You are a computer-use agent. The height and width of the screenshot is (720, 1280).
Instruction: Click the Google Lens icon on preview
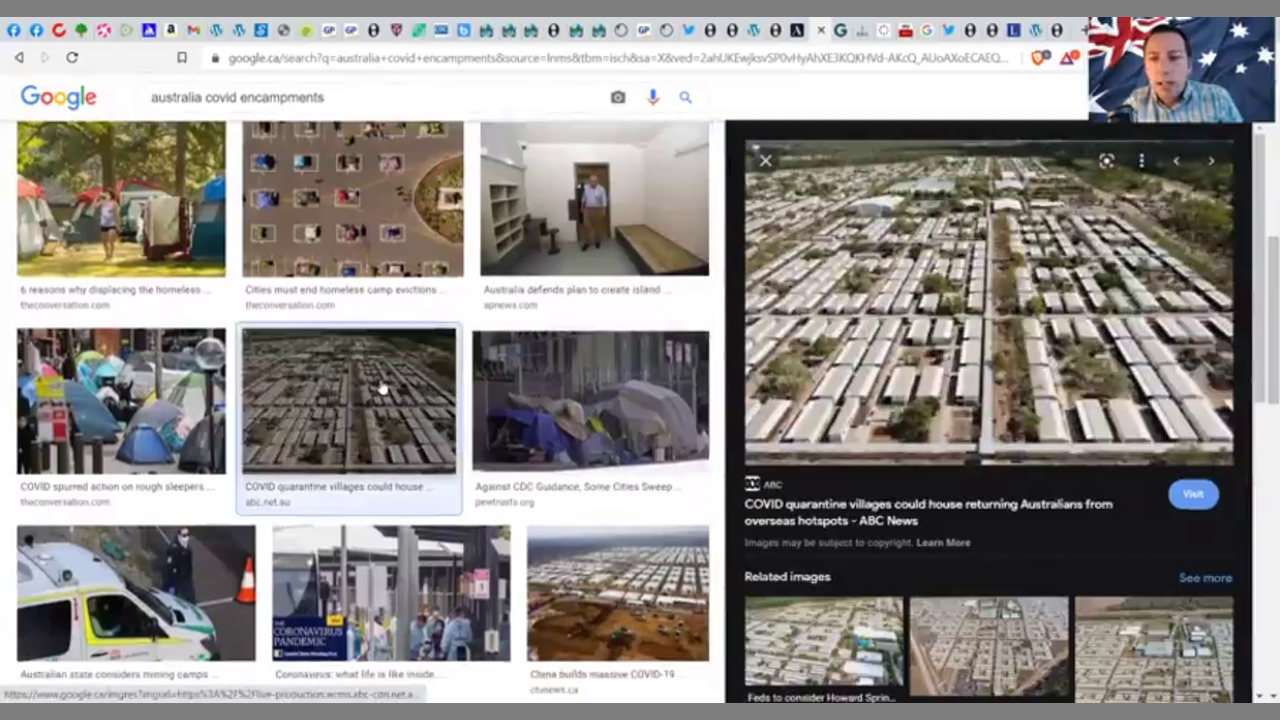(1106, 161)
